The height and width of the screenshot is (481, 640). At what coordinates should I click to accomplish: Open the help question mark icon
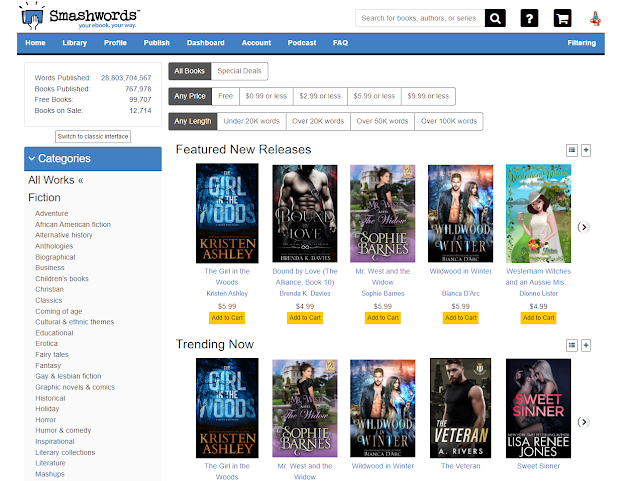(529, 18)
